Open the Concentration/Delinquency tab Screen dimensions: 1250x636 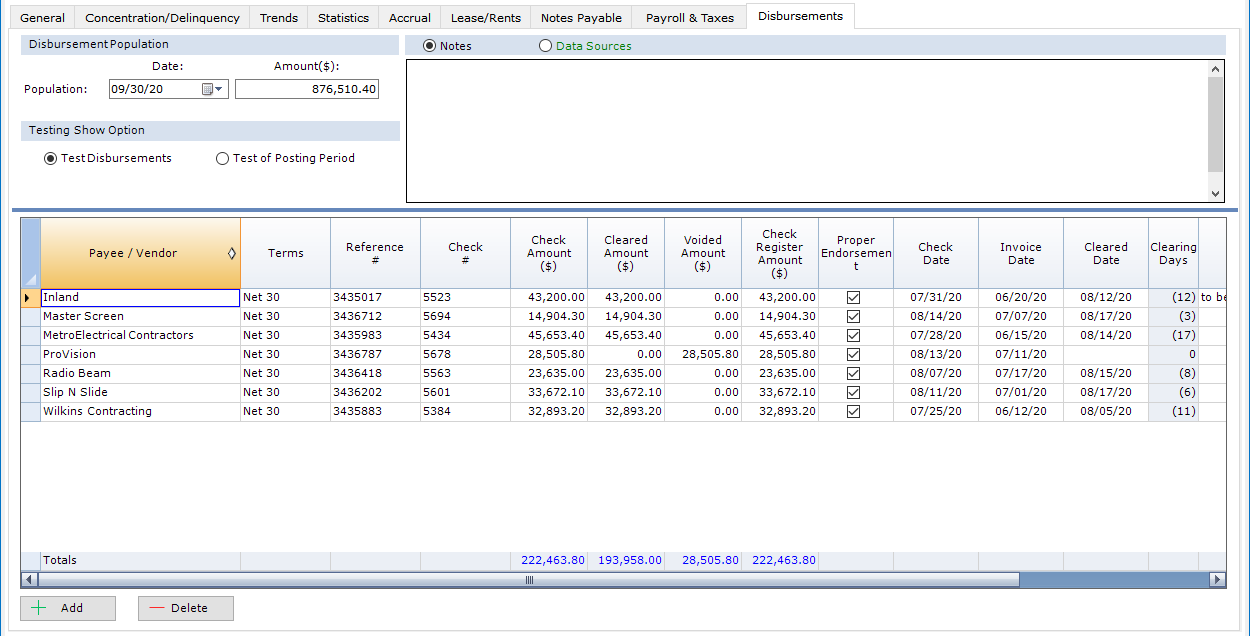click(162, 18)
